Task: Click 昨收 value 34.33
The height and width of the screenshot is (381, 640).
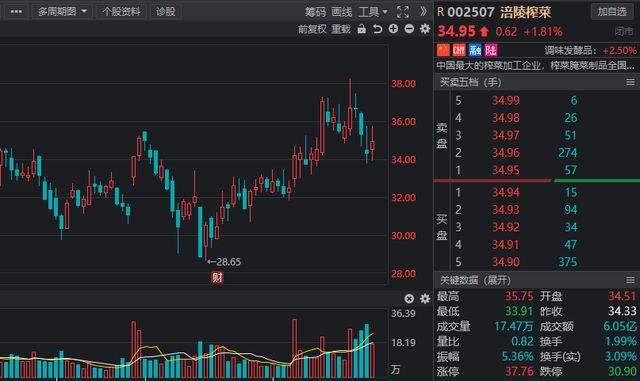Action: [622, 311]
